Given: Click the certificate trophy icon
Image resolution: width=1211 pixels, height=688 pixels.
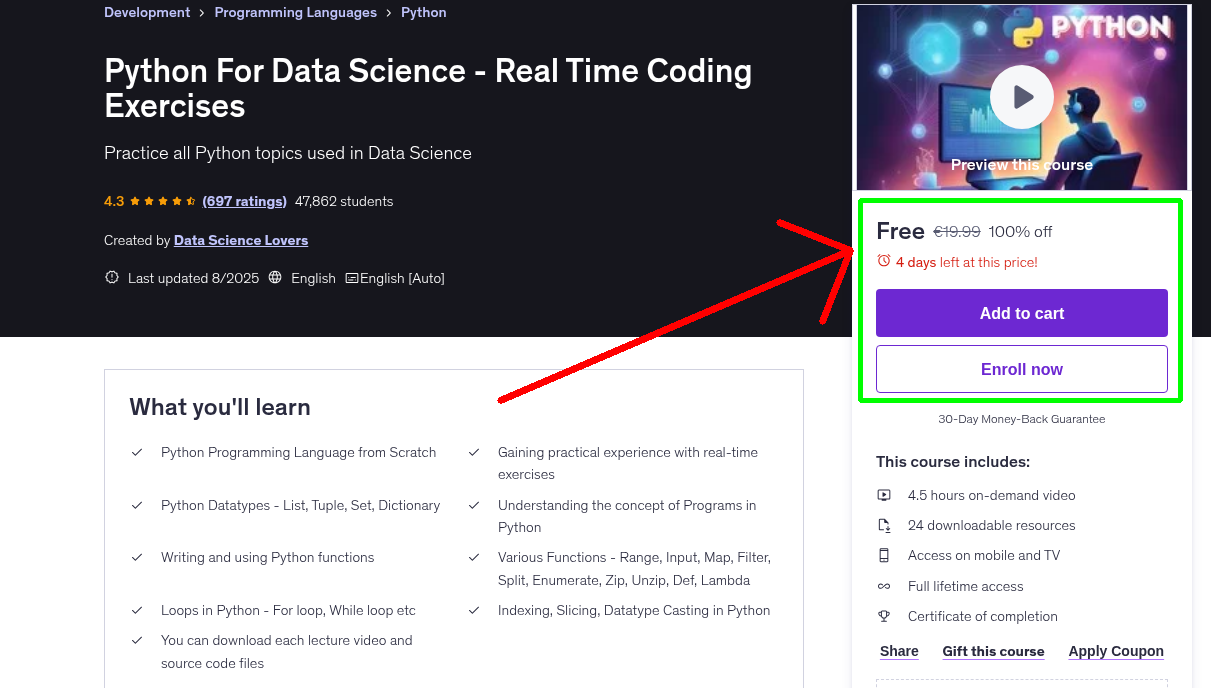Looking at the screenshot, I should click(x=884, y=616).
